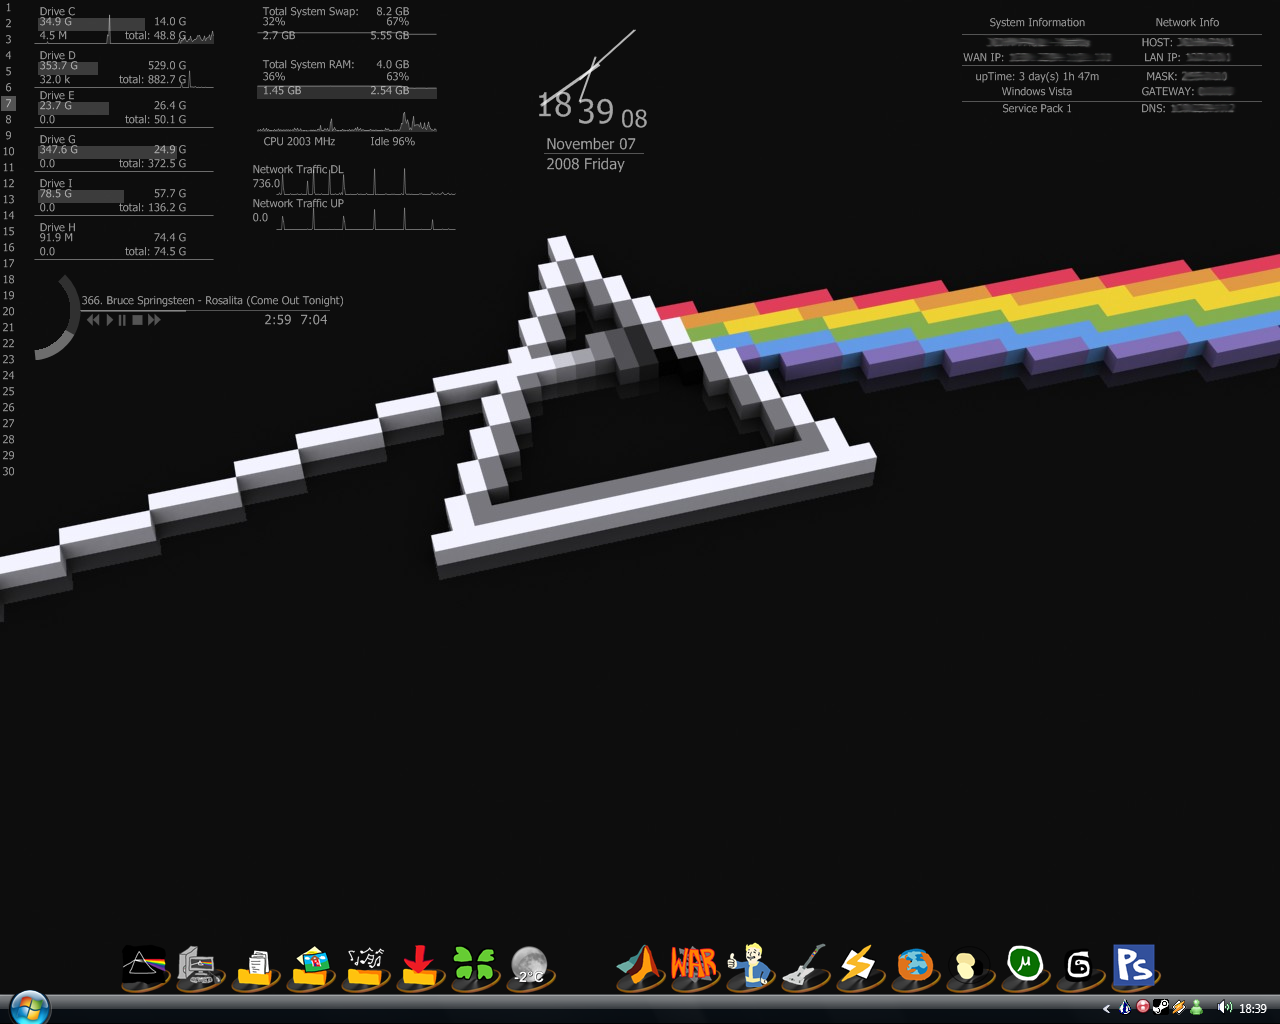Play the current song
The height and width of the screenshot is (1024, 1280).
click(x=110, y=320)
